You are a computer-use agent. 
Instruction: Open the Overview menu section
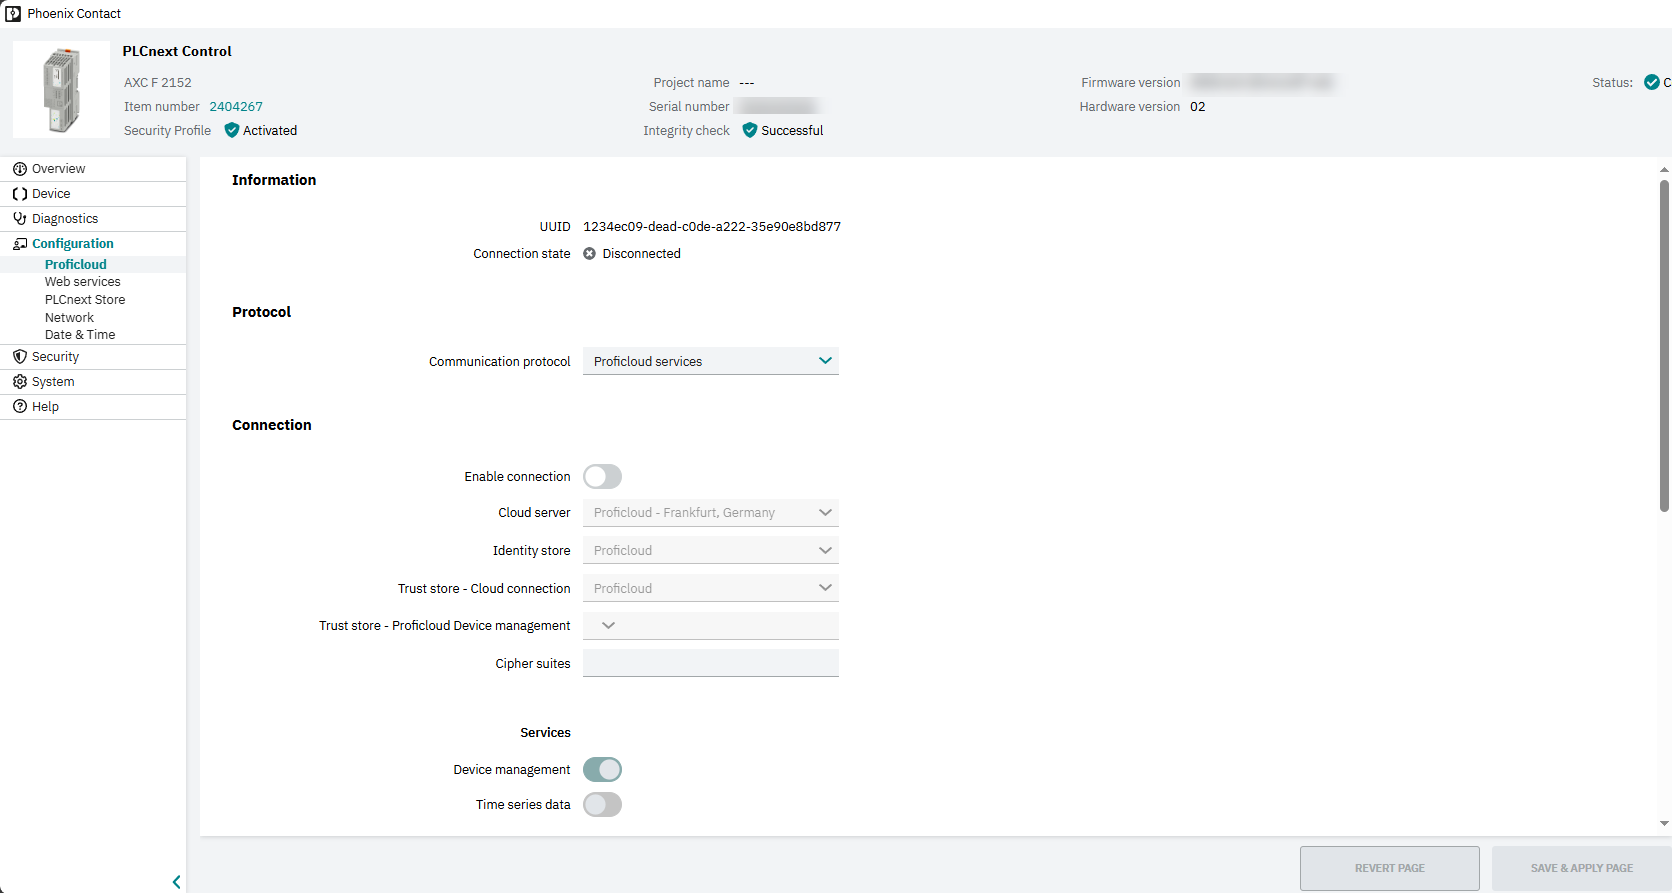pyautogui.click(x=93, y=169)
